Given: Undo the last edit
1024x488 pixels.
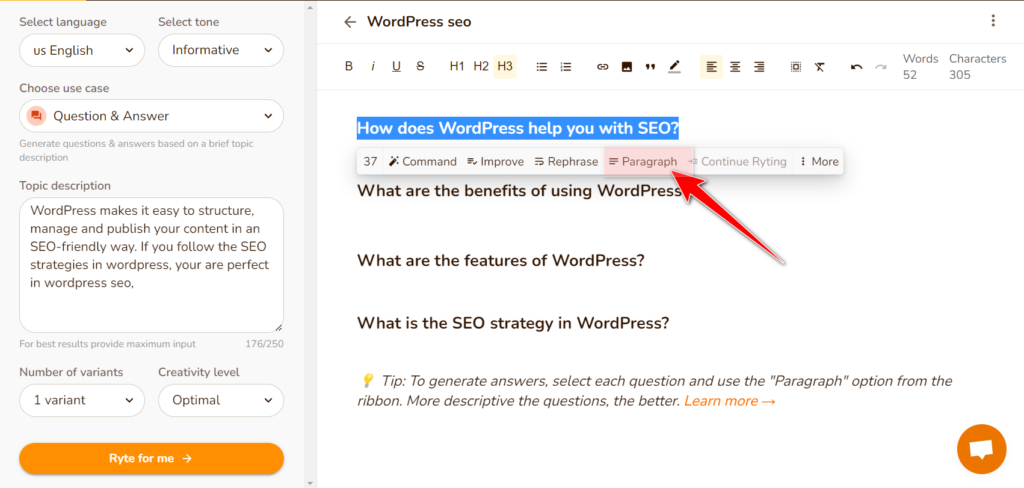Looking at the screenshot, I should [x=857, y=67].
